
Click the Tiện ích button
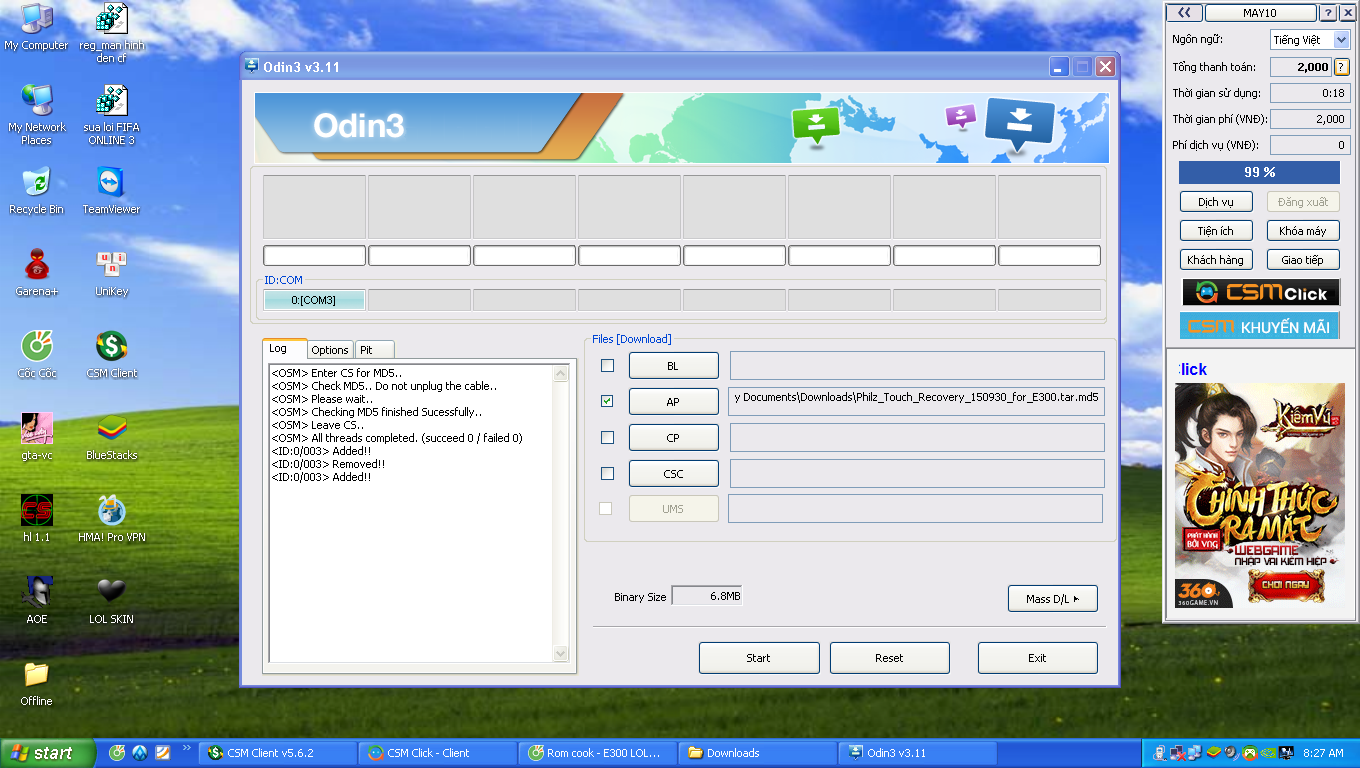(1216, 231)
